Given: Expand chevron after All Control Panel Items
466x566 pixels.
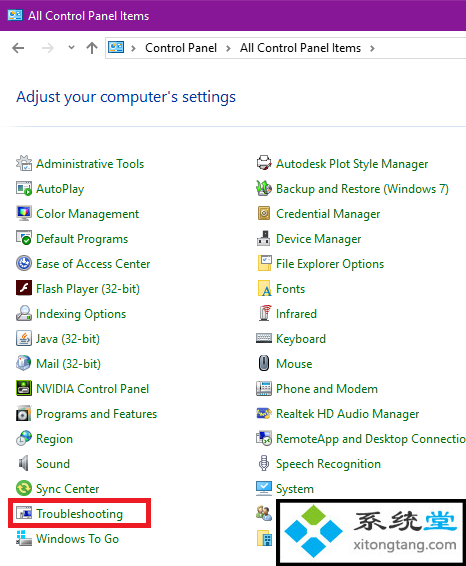Looking at the screenshot, I should click(x=372, y=48).
